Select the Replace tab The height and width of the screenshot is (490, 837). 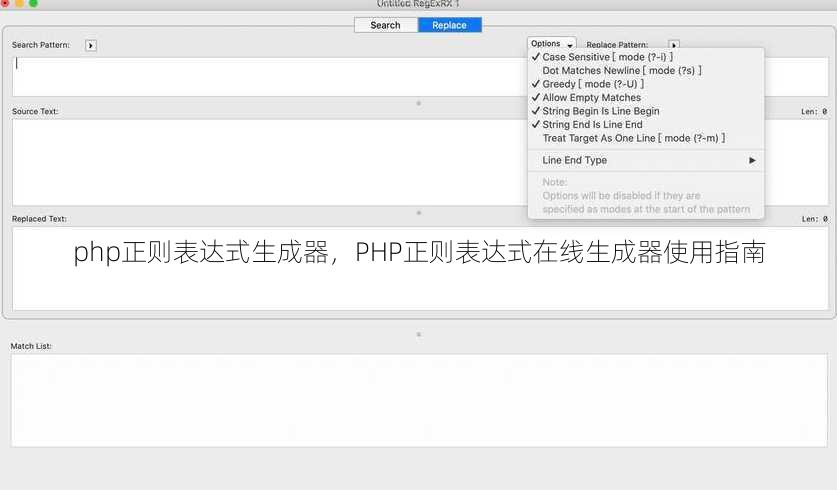click(449, 25)
